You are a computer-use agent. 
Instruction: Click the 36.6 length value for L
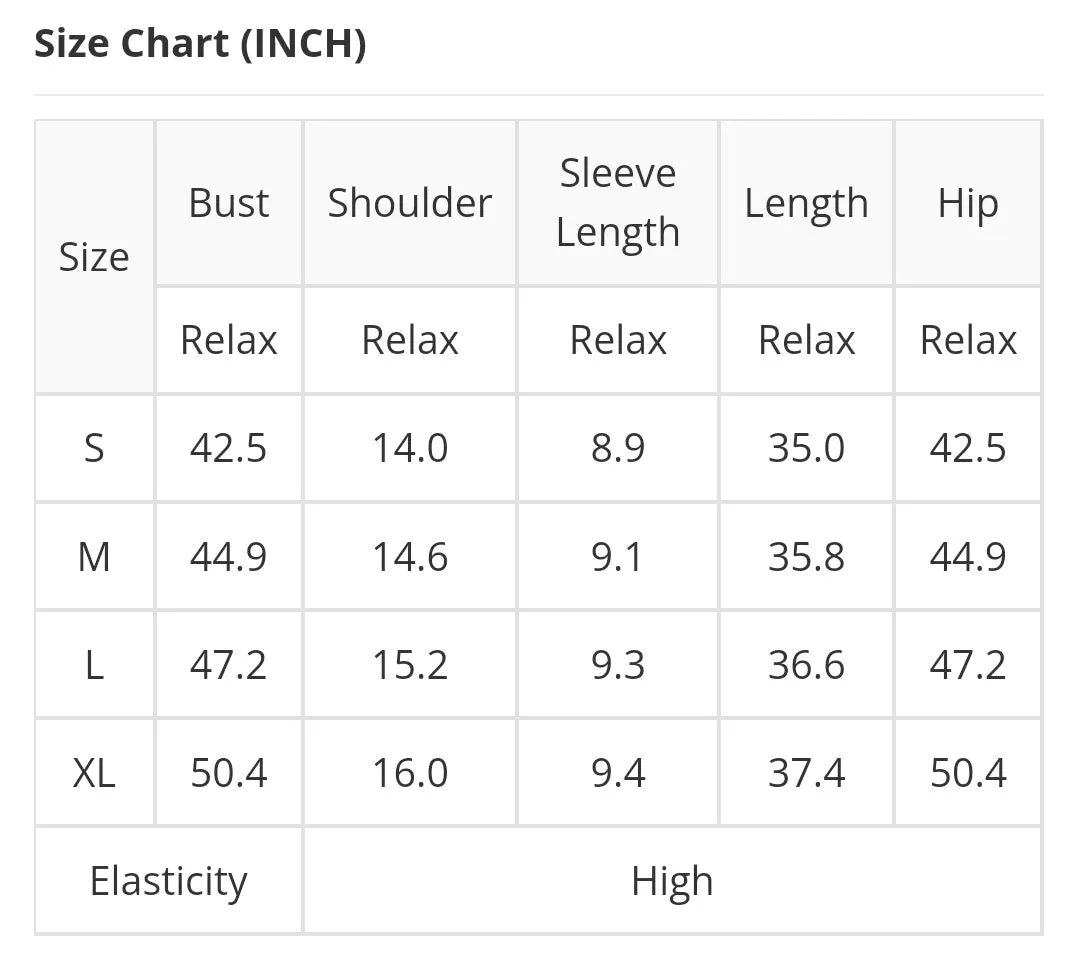(x=807, y=665)
